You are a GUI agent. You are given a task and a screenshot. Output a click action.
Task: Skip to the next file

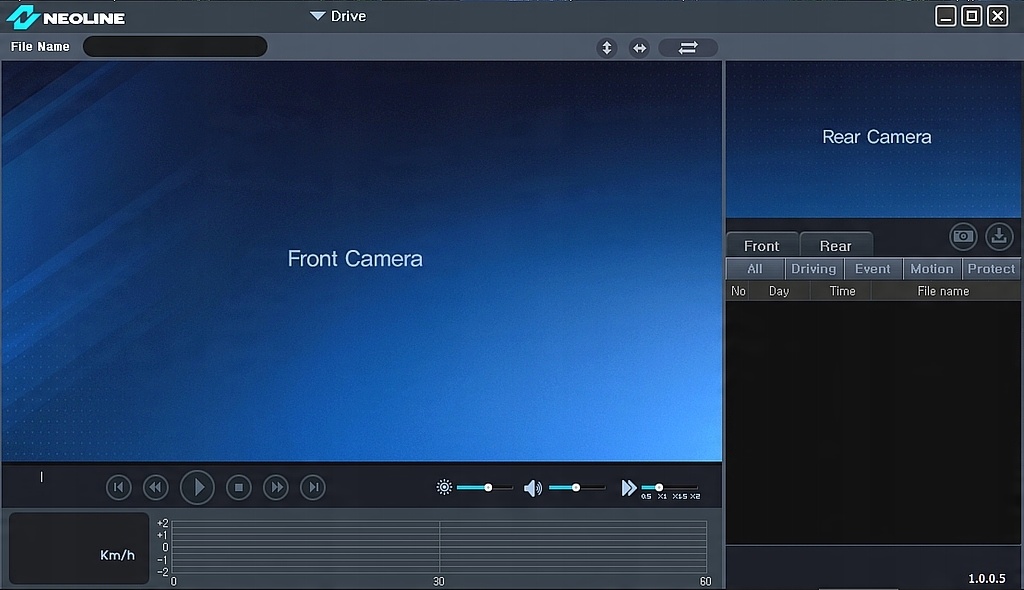313,487
